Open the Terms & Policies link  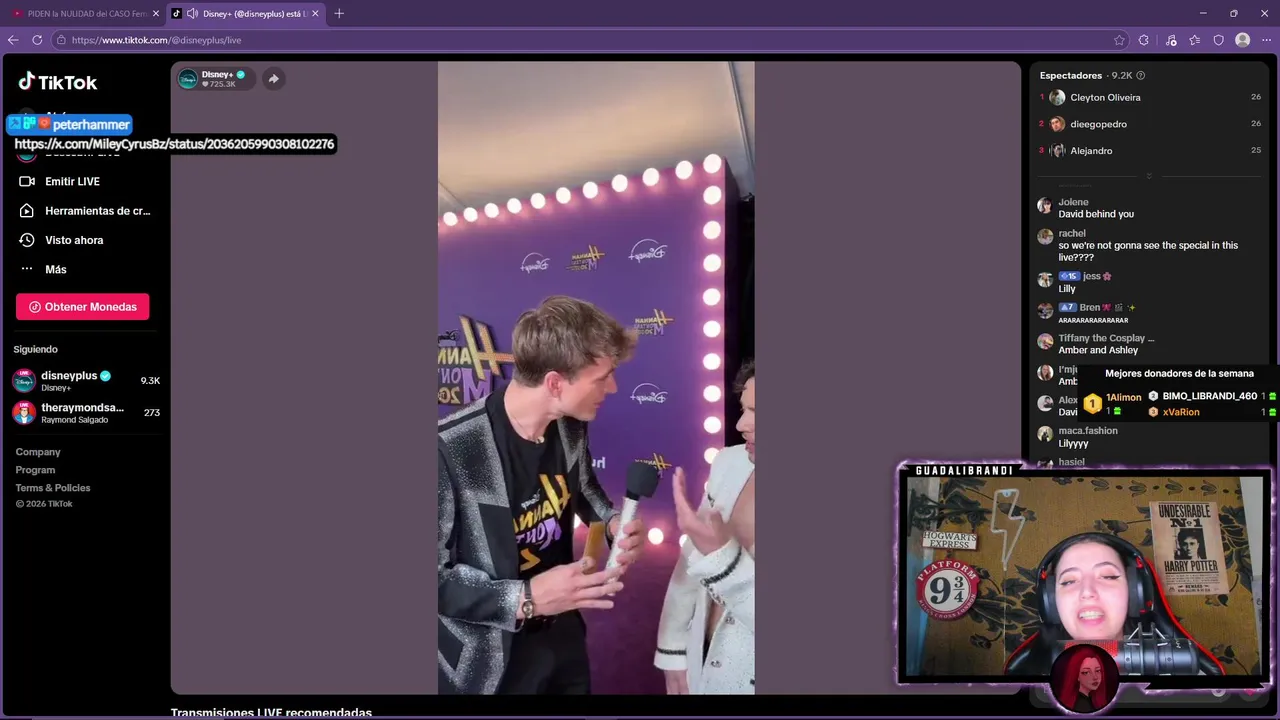point(53,488)
